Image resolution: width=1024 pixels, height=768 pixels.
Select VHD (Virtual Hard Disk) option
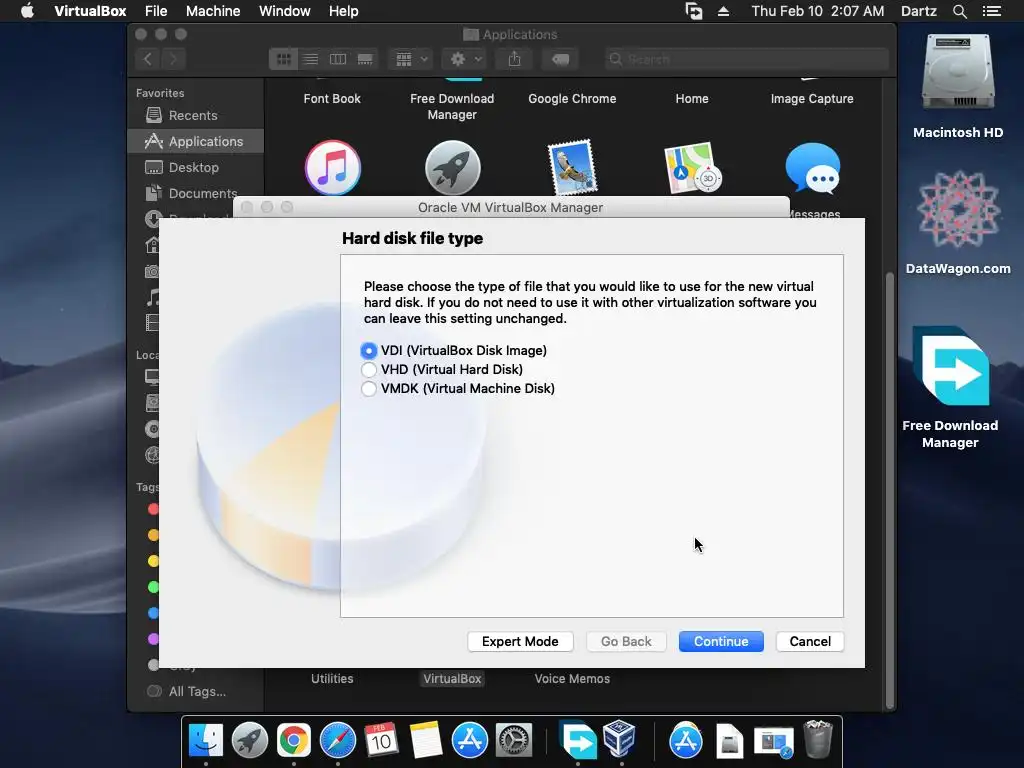click(442, 370)
